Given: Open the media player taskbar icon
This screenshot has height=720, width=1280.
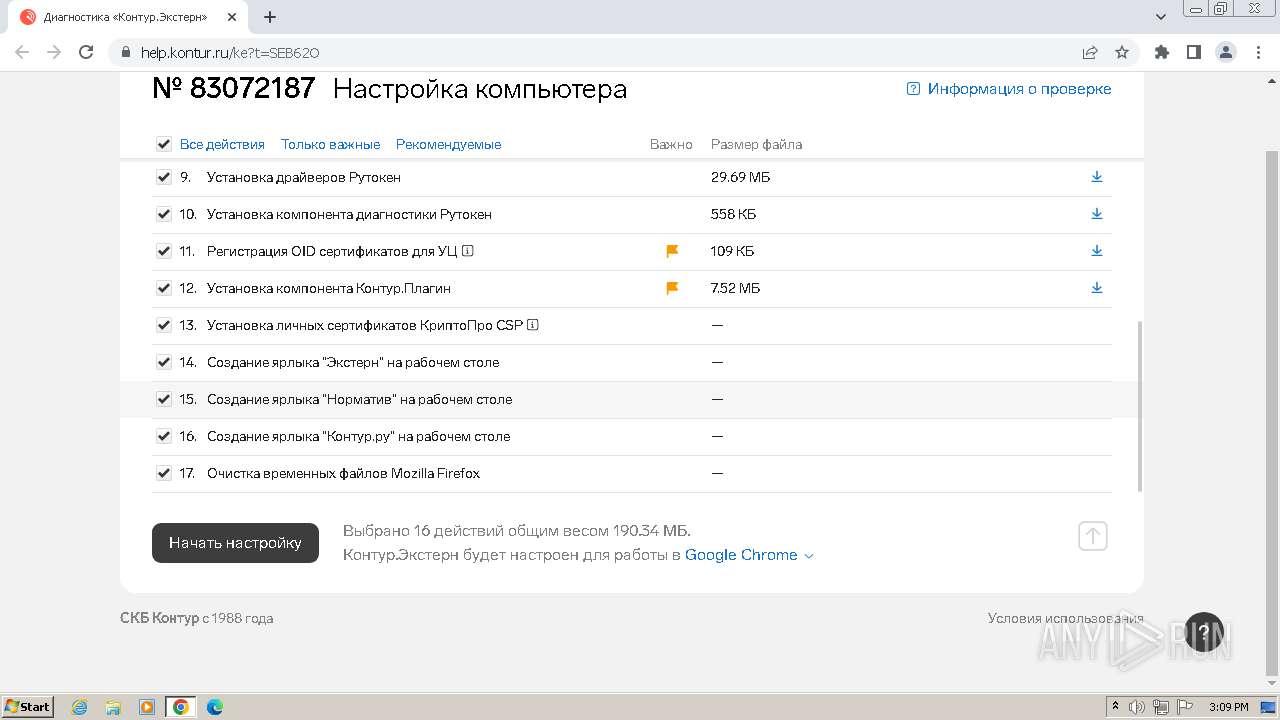Looking at the screenshot, I should (147, 707).
